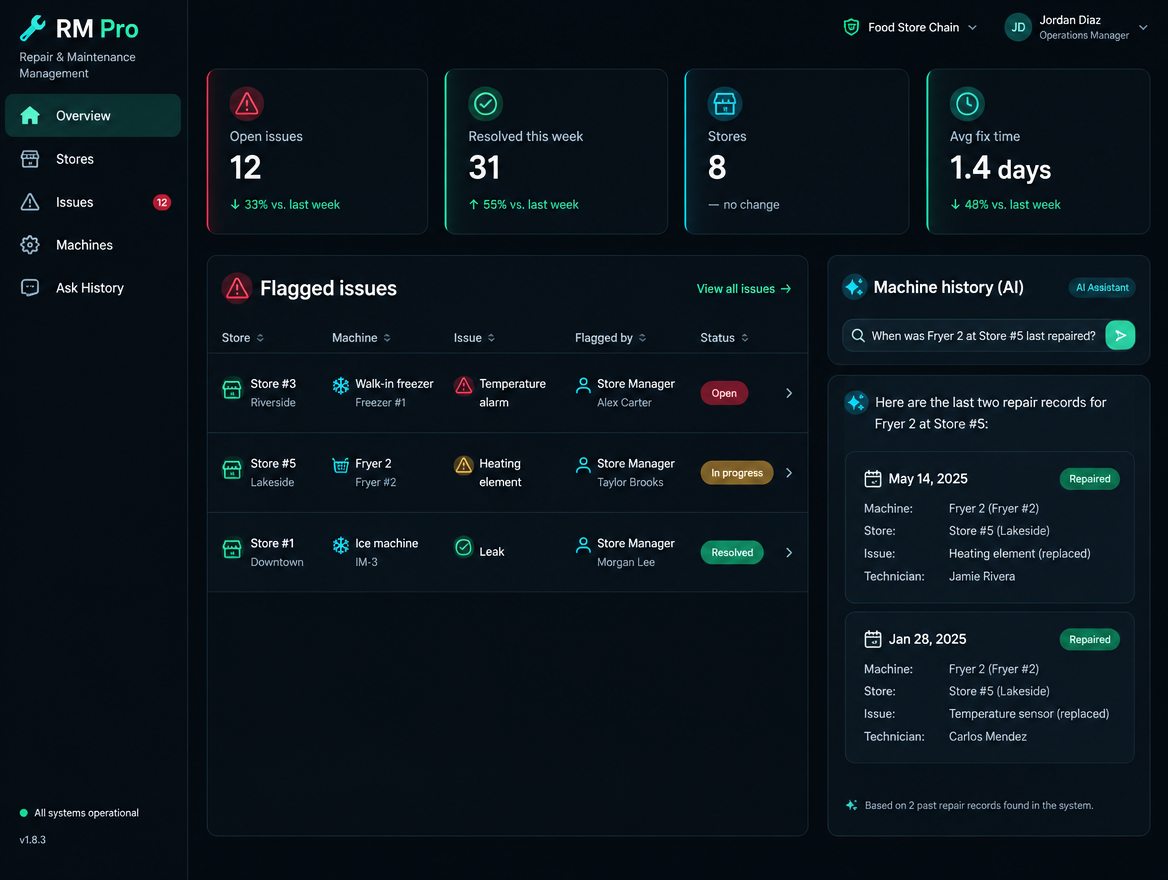Click 'Temperature sensor (replaced)' issue text

pyautogui.click(x=1029, y=713)
